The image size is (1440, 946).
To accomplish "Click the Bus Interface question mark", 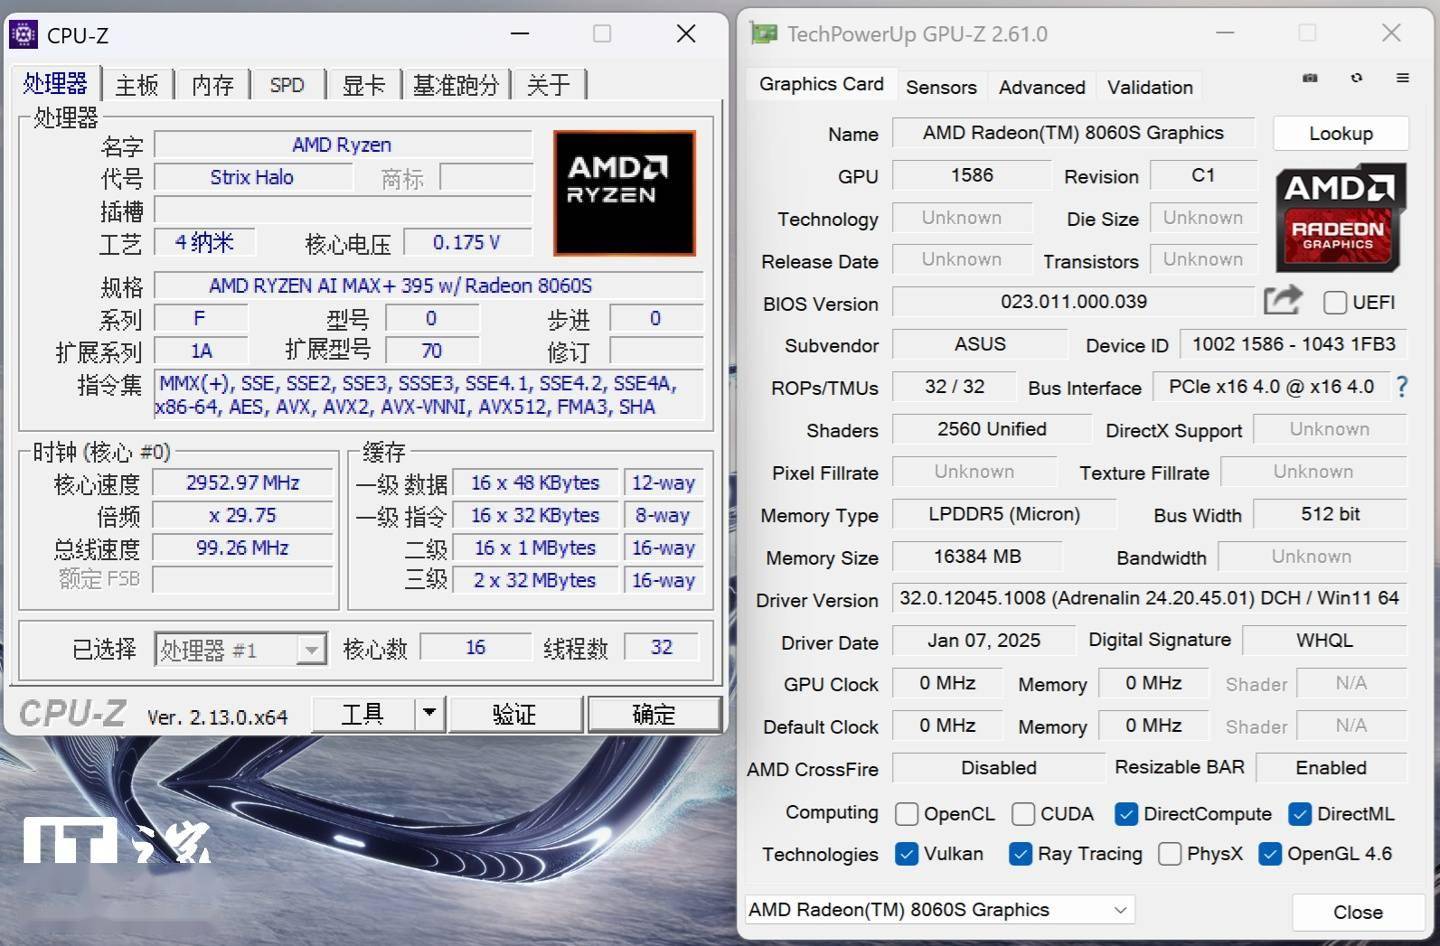I will (1402, 387).
